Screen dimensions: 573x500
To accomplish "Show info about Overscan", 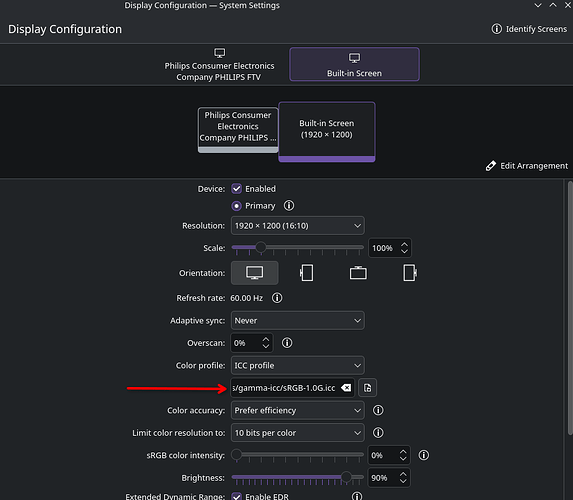I will [287, 343].
